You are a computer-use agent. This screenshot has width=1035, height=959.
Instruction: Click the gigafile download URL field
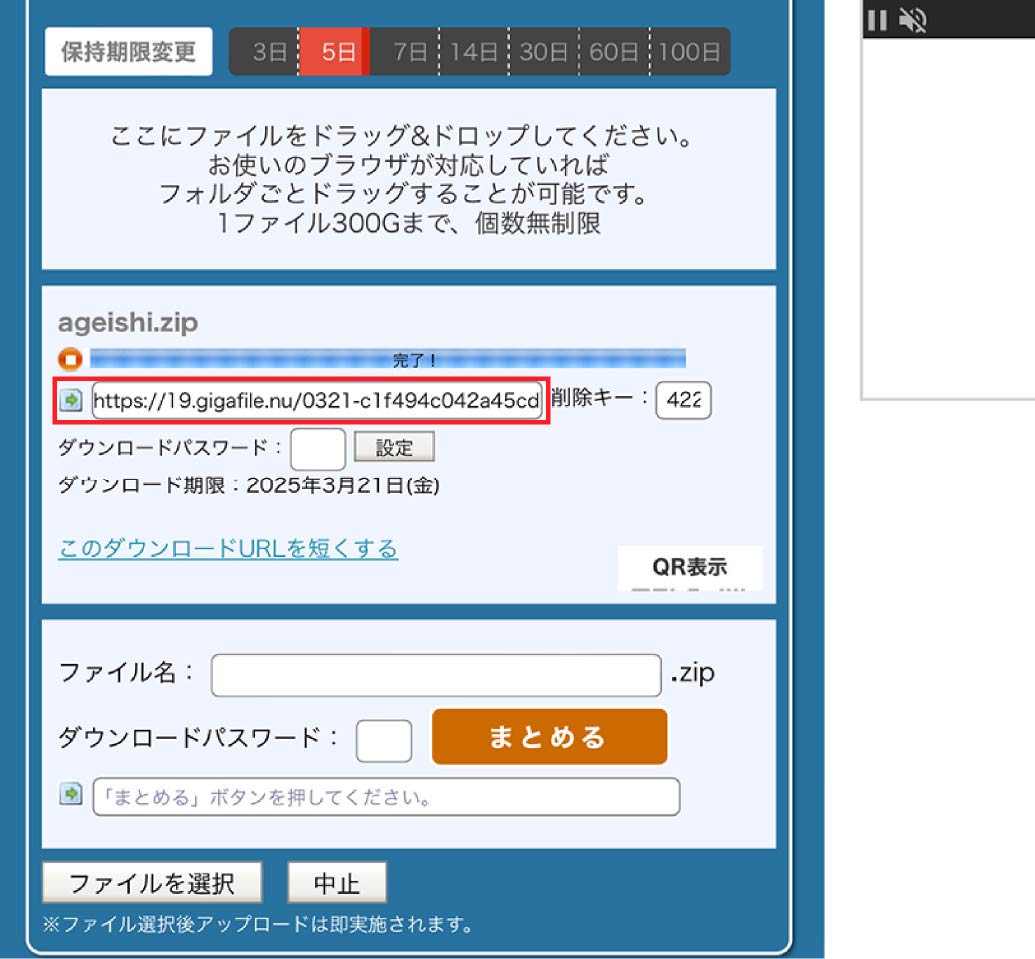coord(317,402)
